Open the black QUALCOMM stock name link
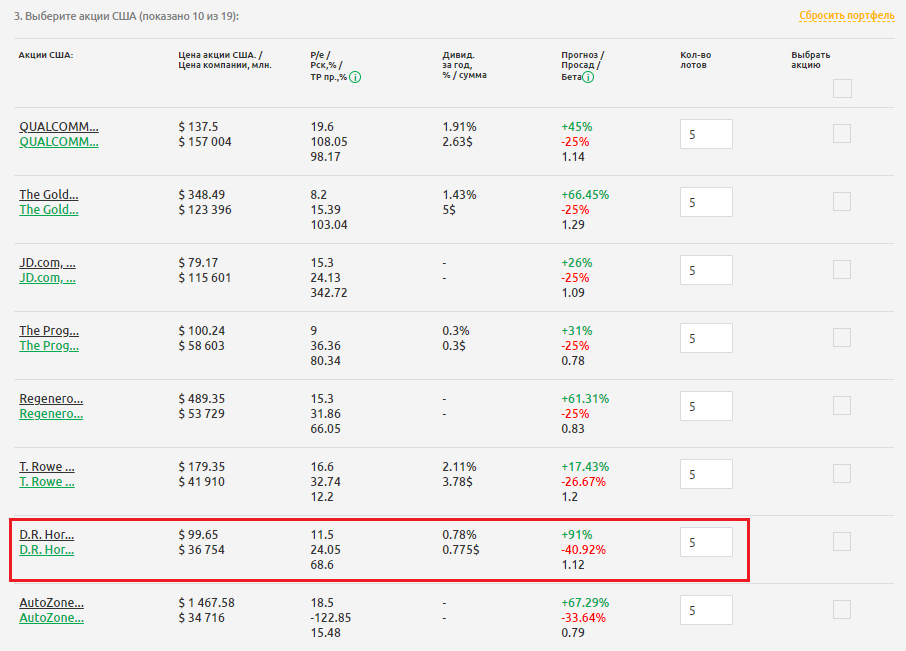Viewport: 906px width, 651px height. point(59,127)
